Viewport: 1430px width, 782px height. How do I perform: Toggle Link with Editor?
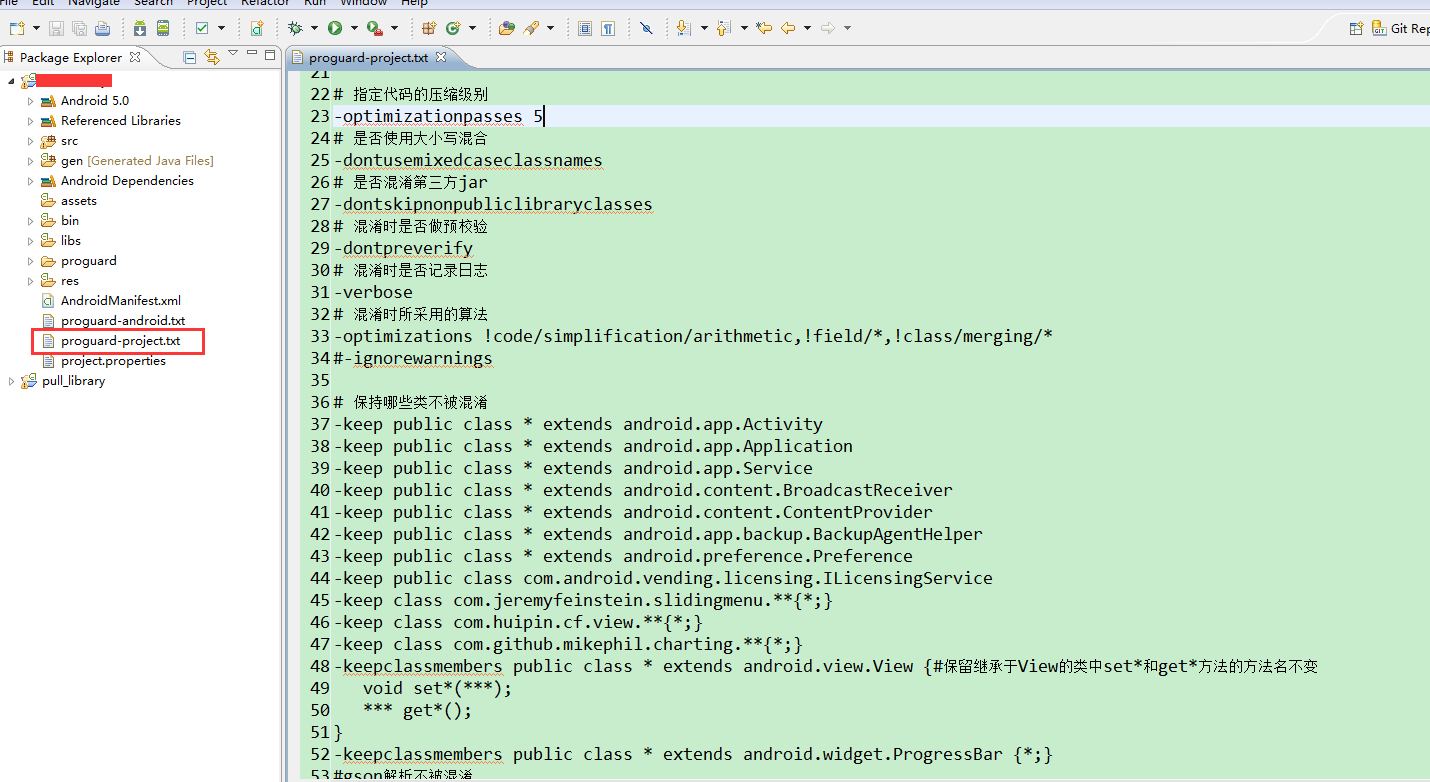click(212, 57)
